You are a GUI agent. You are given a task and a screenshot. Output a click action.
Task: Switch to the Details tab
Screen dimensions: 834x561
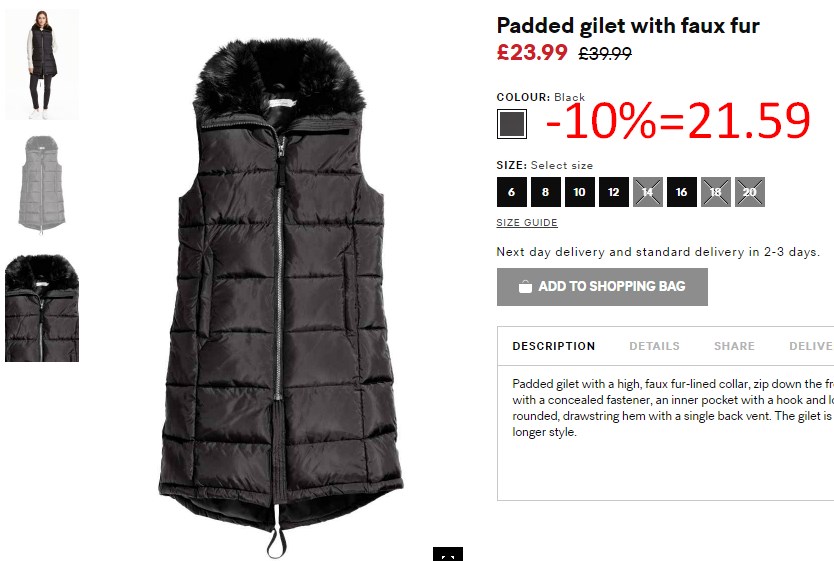click(654, 346)
